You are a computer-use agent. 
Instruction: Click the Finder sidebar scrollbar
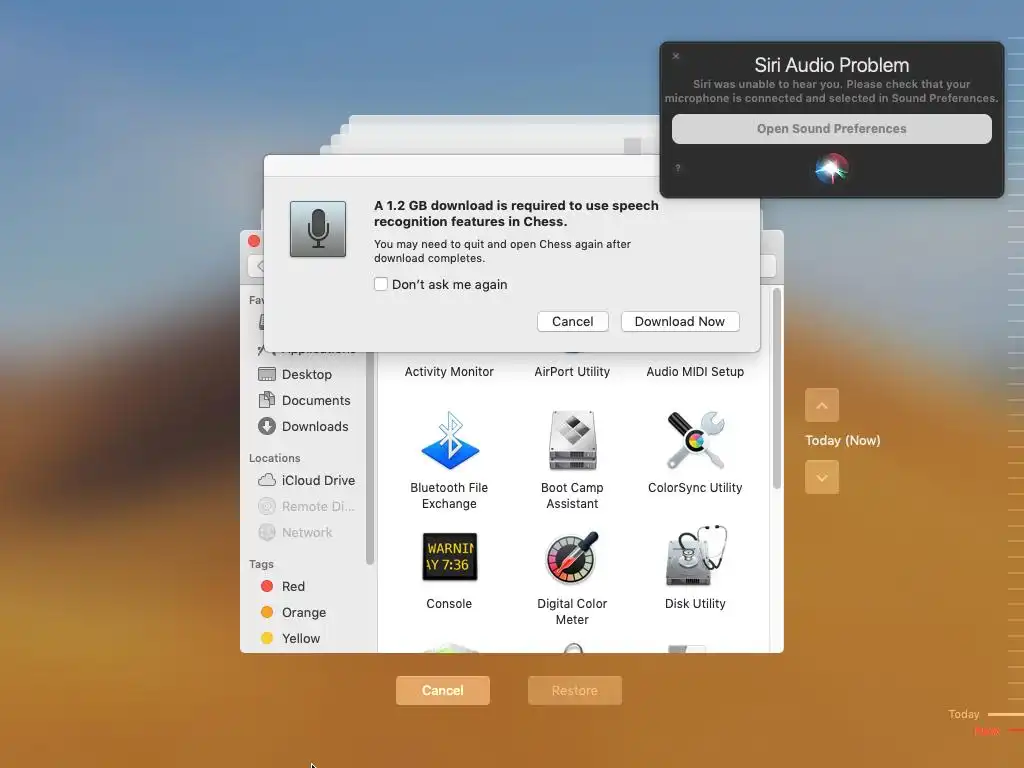click(x=370, y=458)
